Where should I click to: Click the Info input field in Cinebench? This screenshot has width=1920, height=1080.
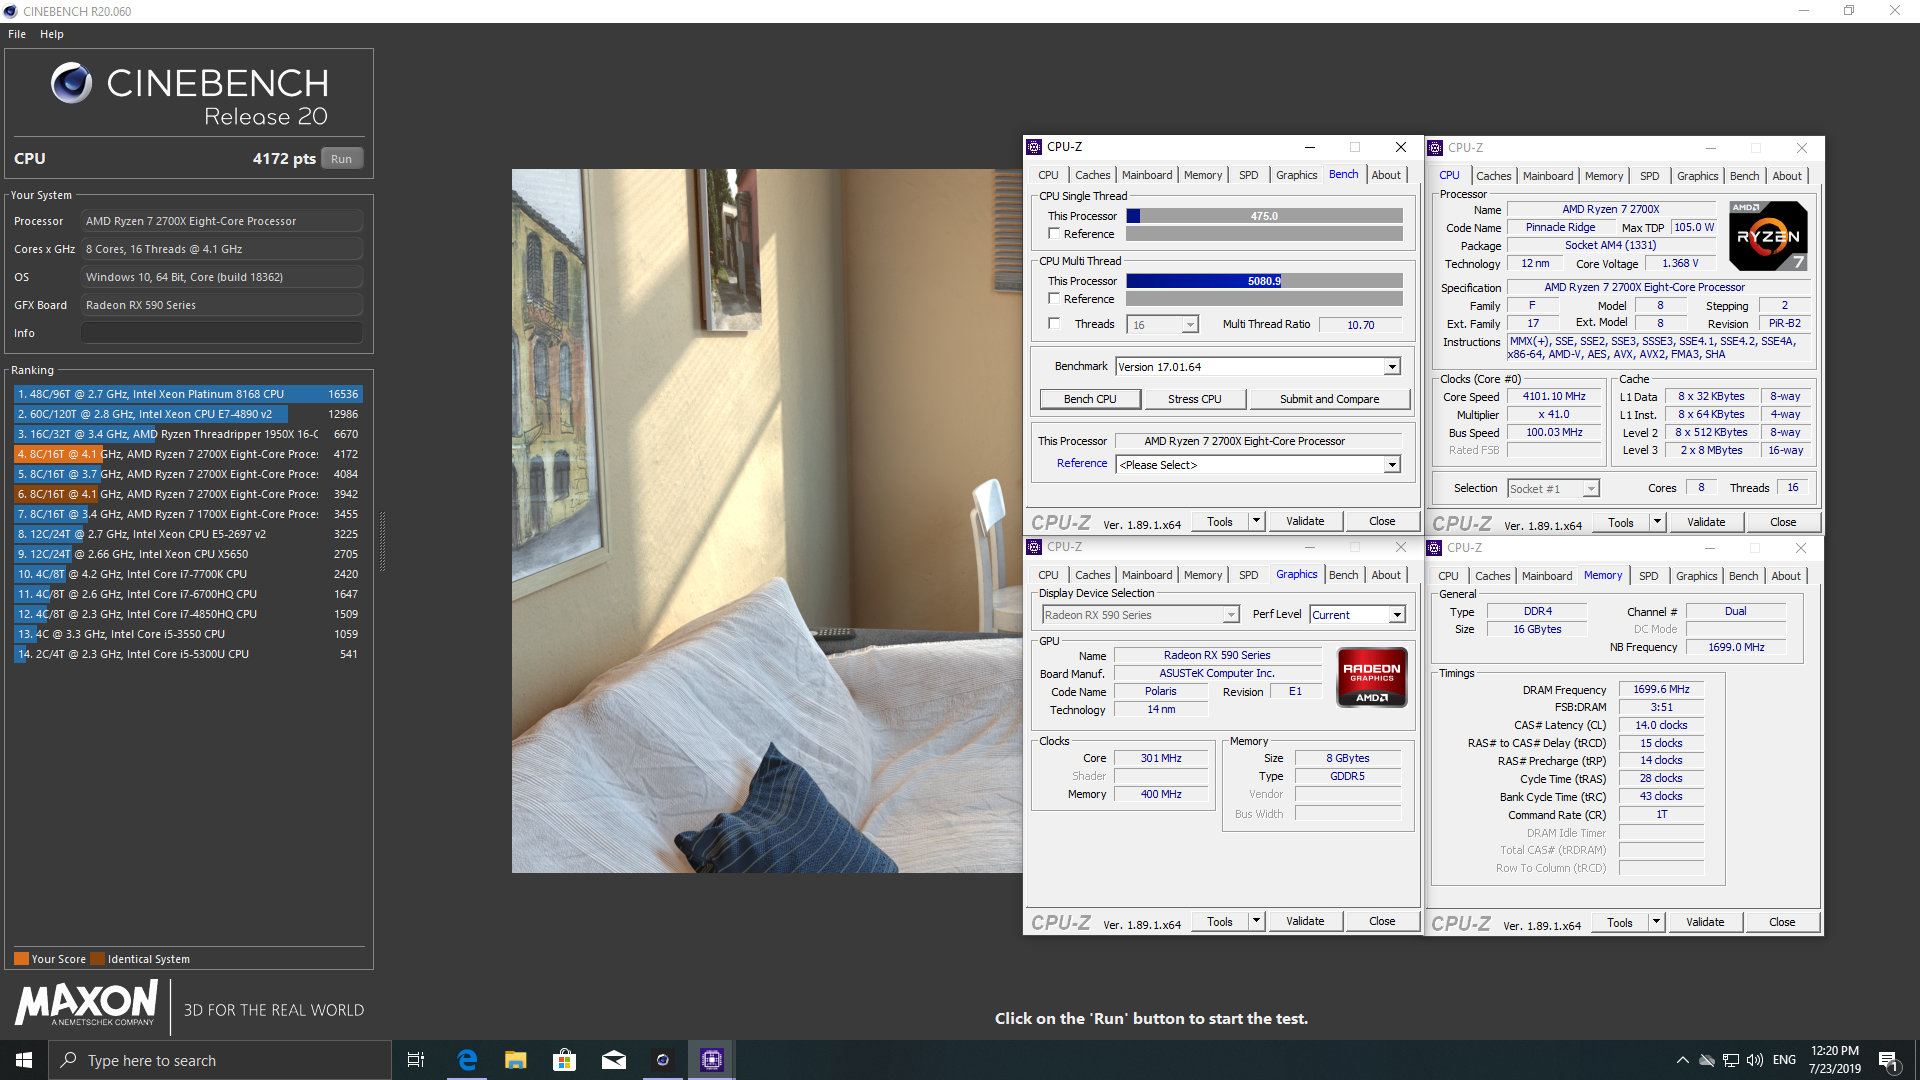tap(221, 333)
